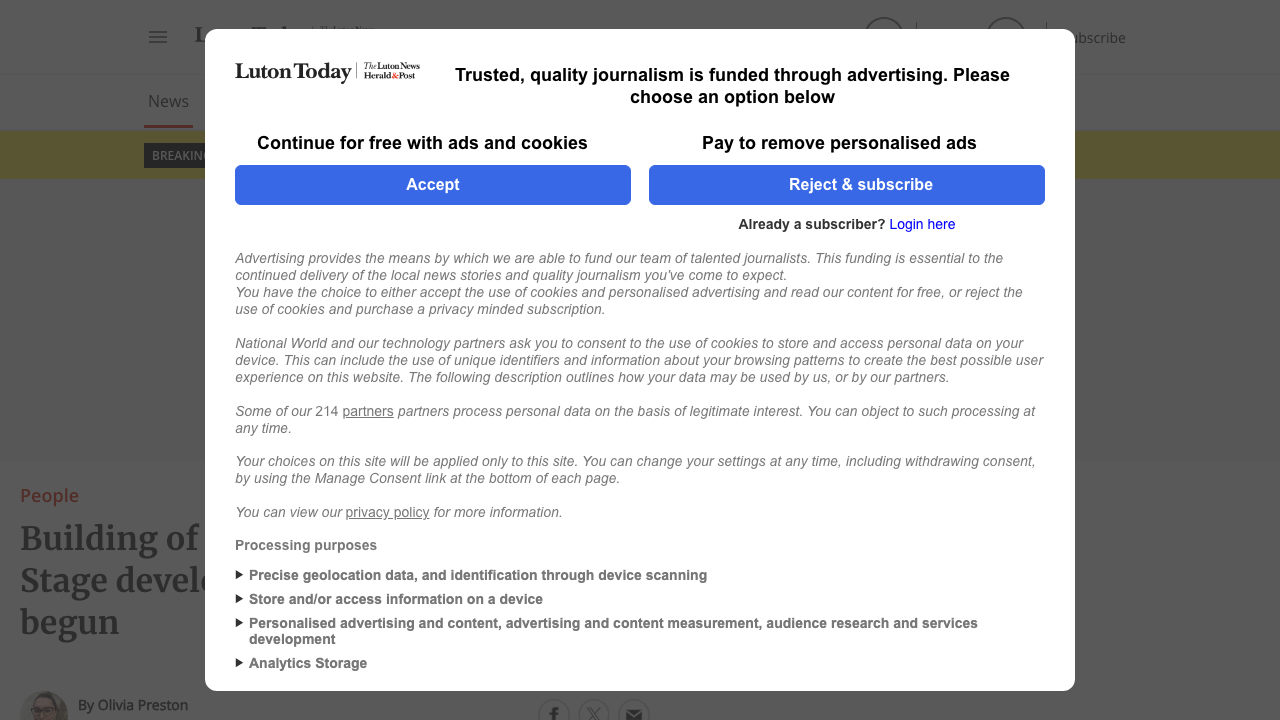View the 214 partners list
1280x720 pixels.
[367, 411]
